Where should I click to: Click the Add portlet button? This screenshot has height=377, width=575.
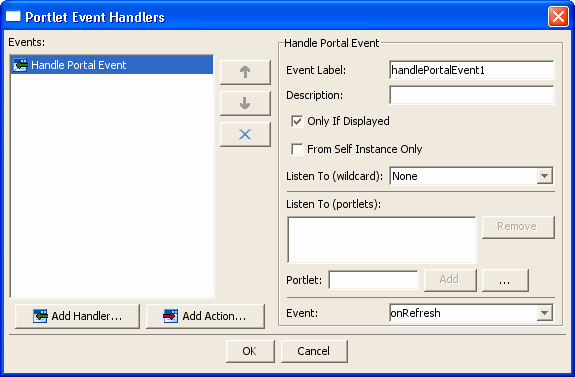coord(450,280)
